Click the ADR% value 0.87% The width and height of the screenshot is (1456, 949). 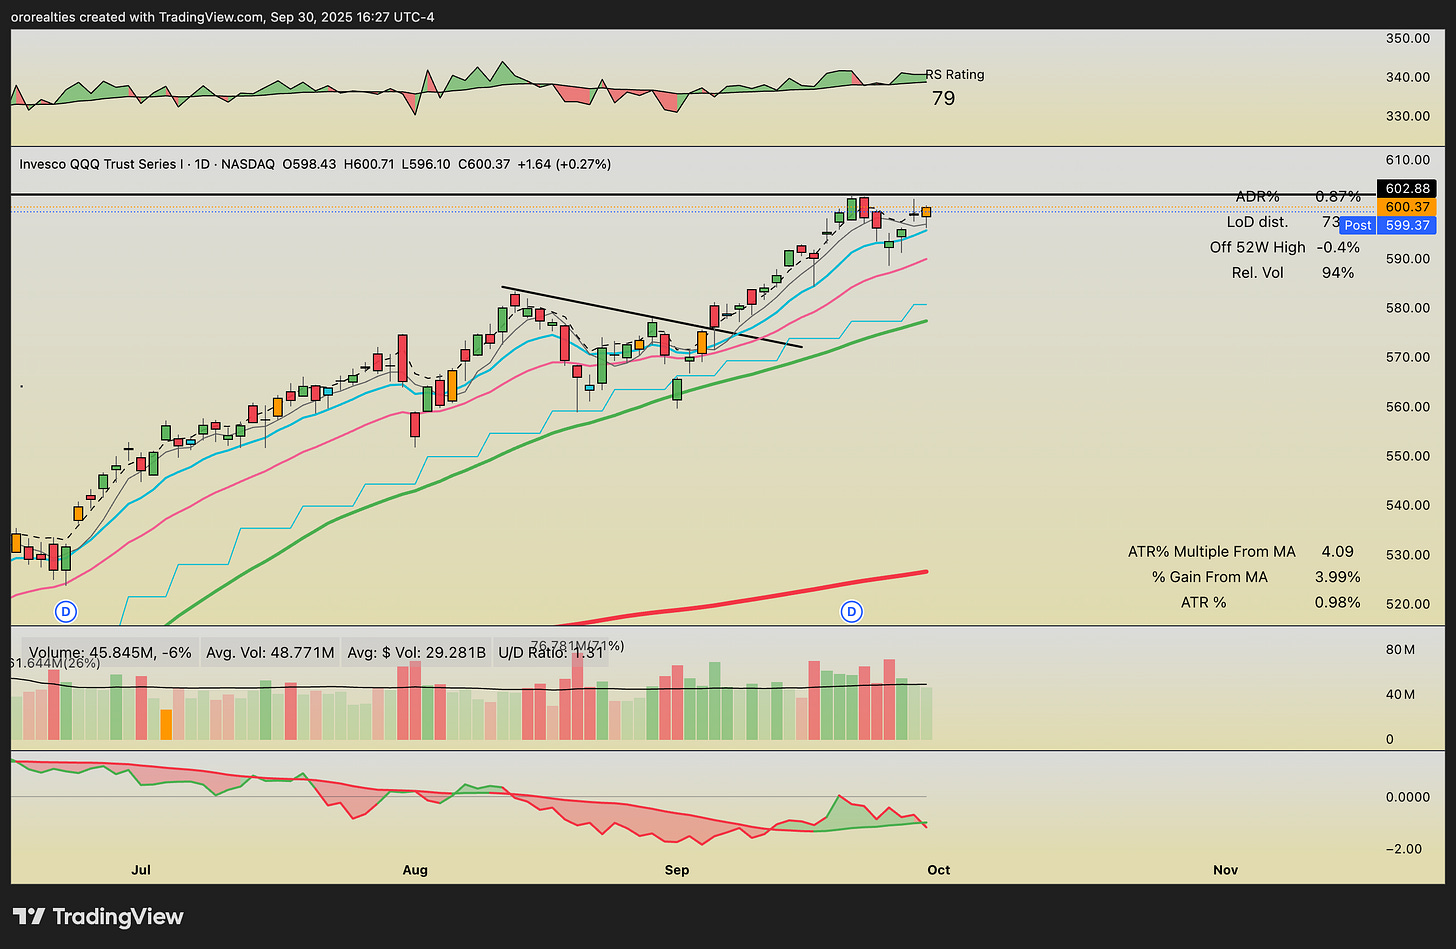(x=1337, y=196)
